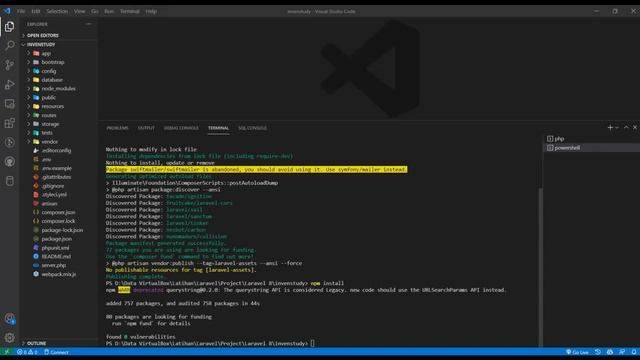
Task: Expand the Outline section
Action: [x=59, y=343]
